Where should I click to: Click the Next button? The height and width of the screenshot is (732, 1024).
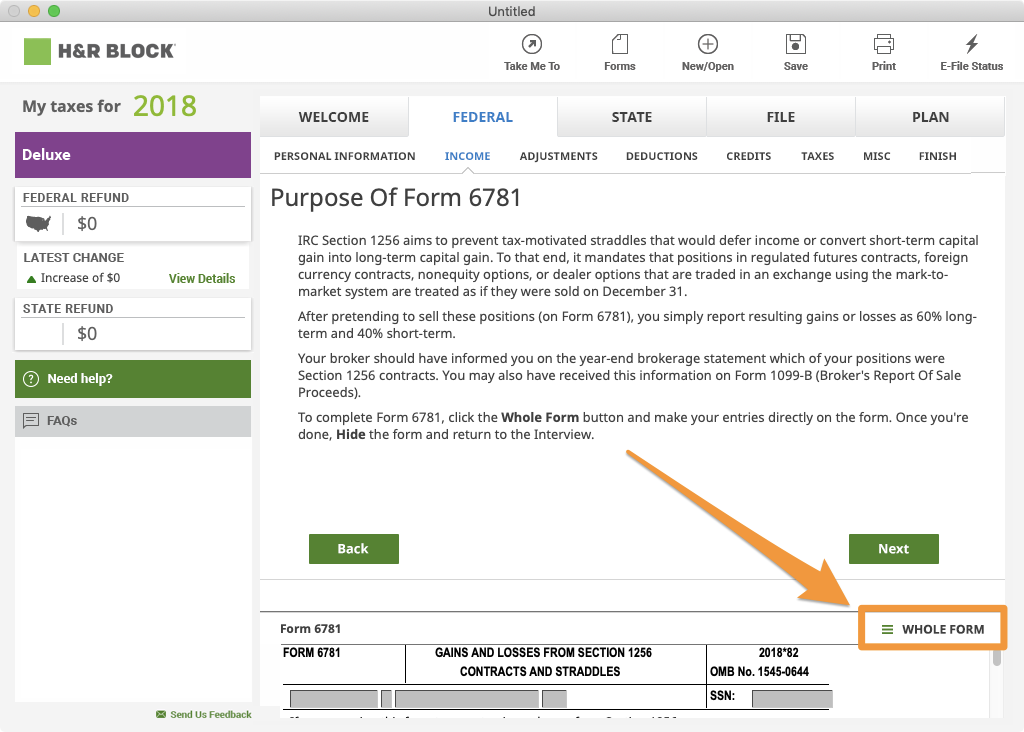[893, 548]
